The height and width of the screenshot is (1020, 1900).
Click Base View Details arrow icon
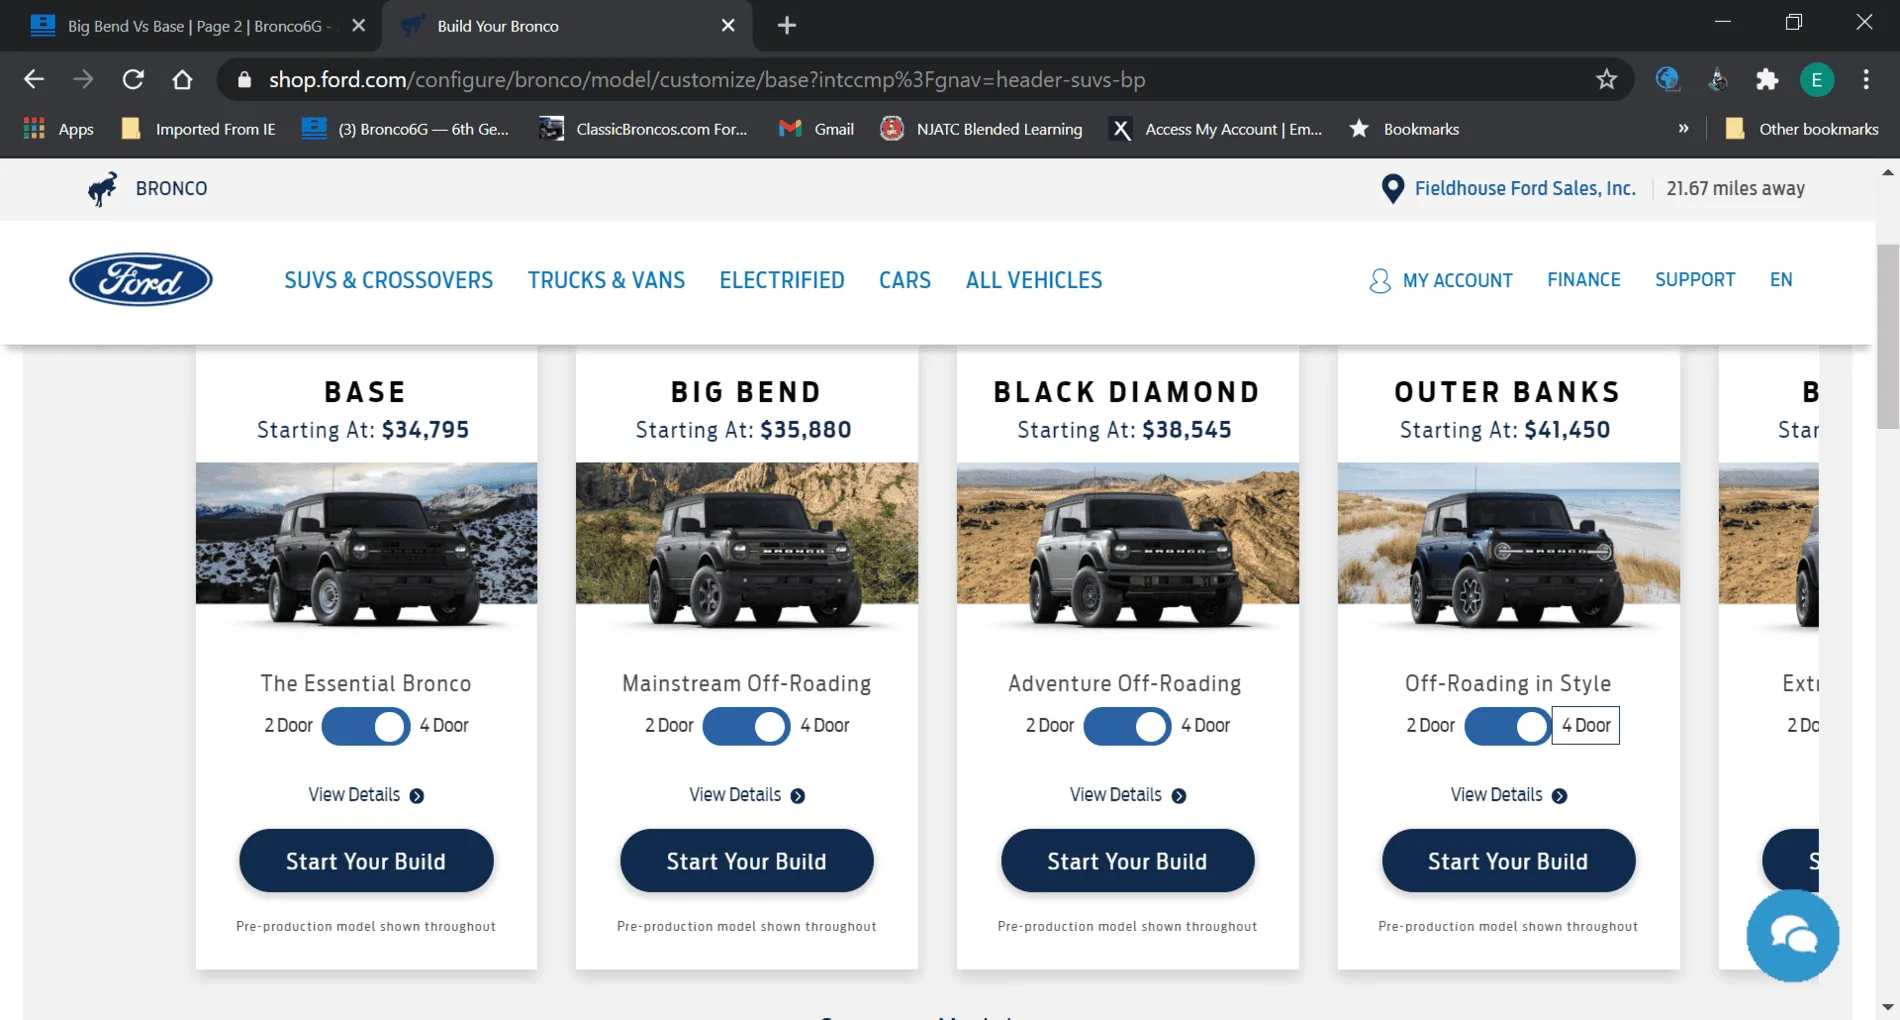tap(417, 796)
